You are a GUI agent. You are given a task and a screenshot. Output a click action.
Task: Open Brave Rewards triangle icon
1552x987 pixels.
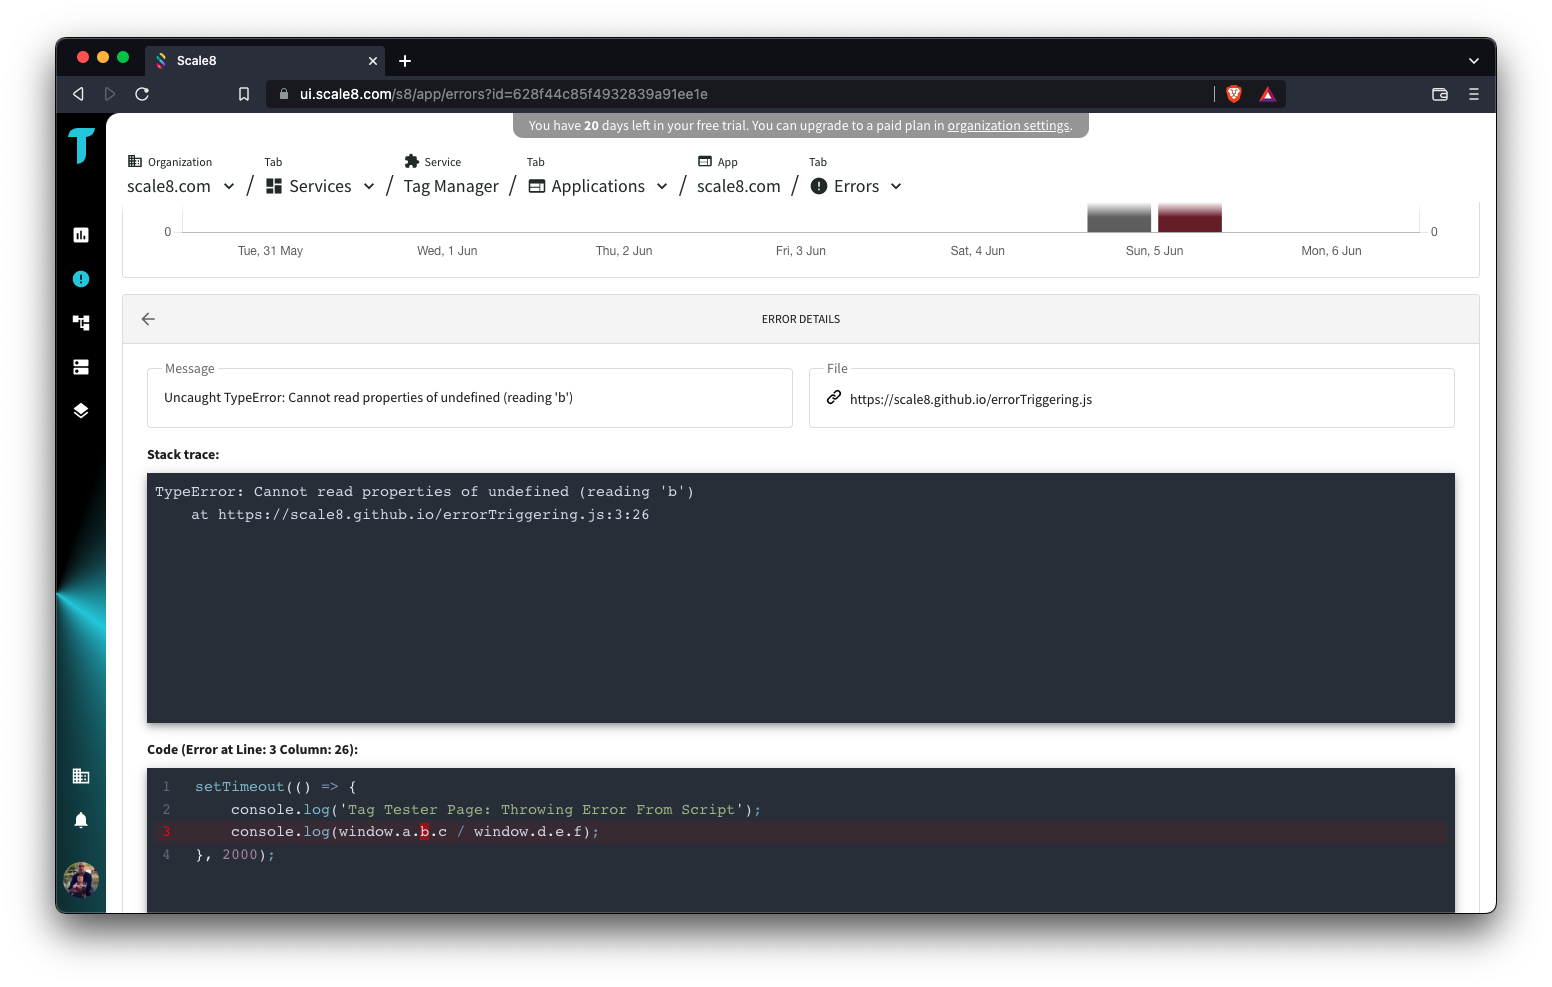[x=1267, y=94]
